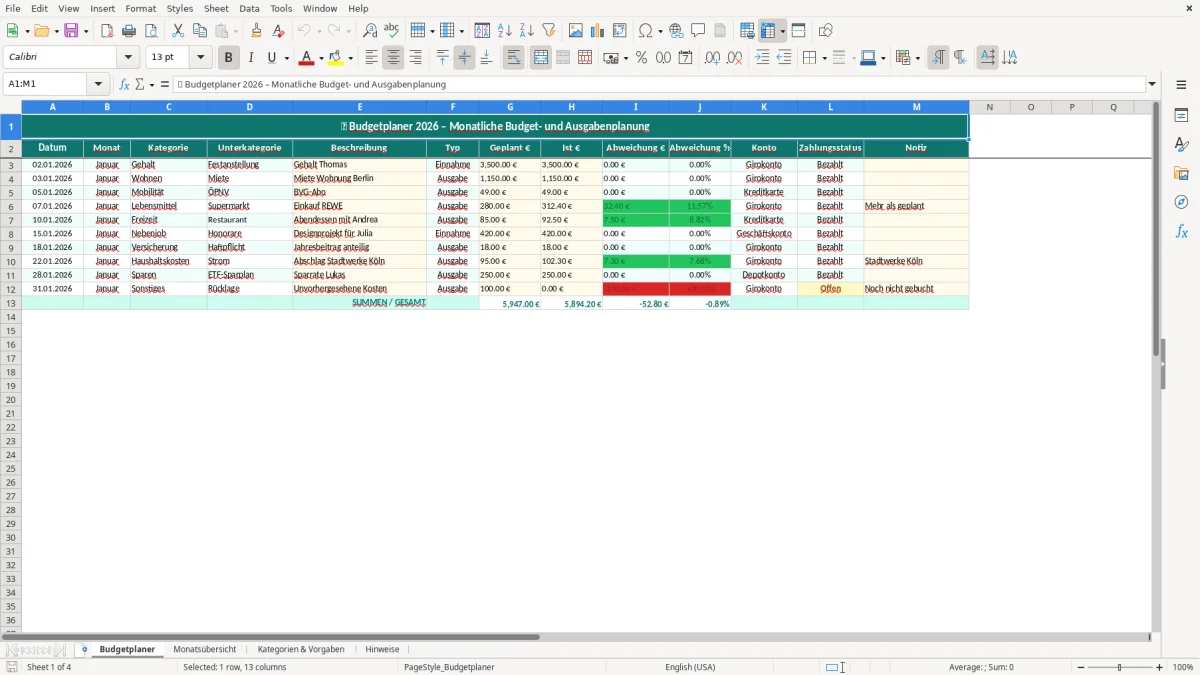Open the Format menu
The image size is (1200, 675).
(141, 8)
